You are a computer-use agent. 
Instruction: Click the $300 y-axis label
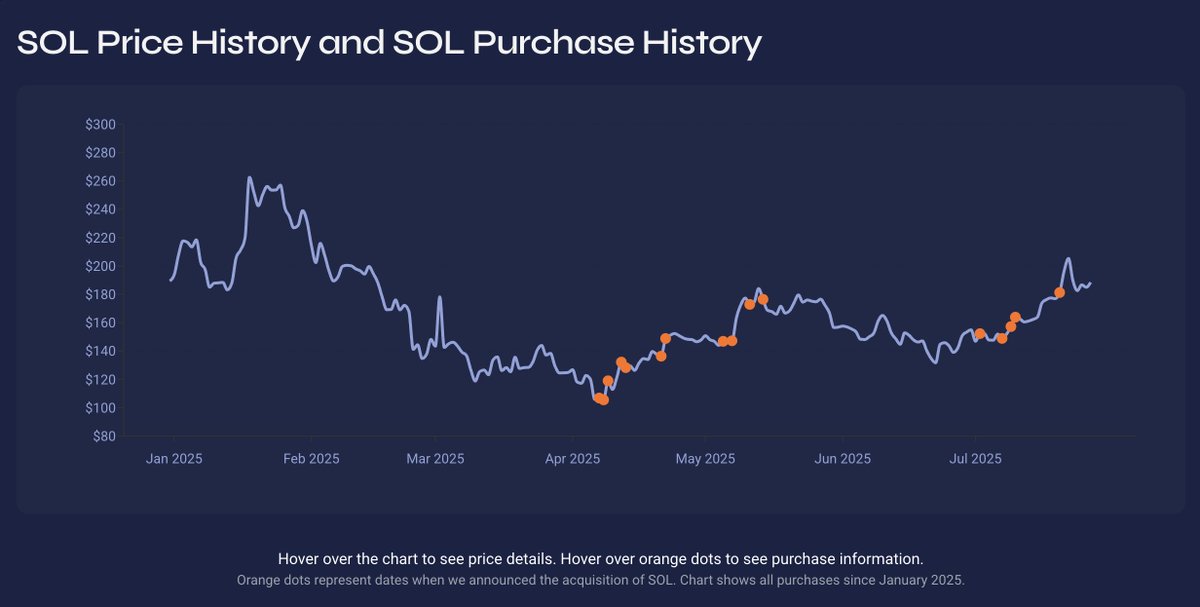101,125
